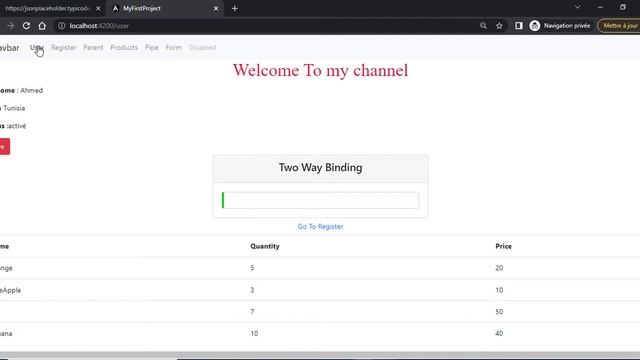Click the activé status text
The image size is (640, 360).
click(x=16, y=126)
